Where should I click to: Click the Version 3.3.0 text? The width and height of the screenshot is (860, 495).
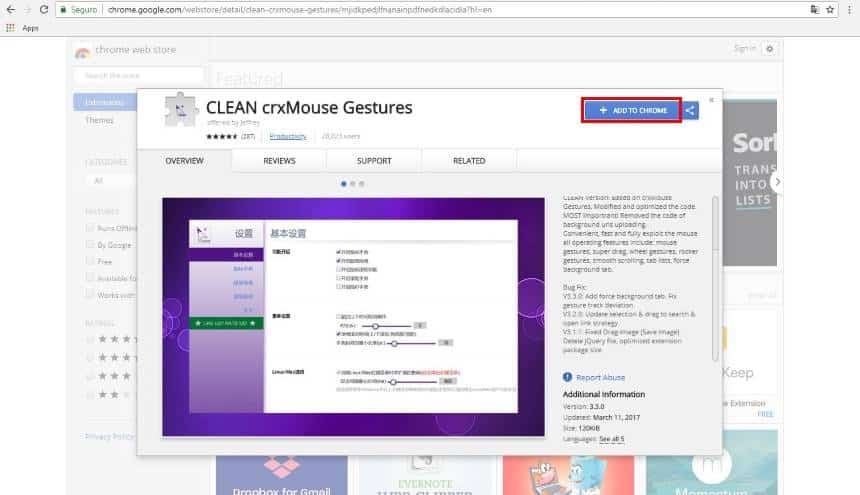pyautogui.click(x=584, y=407)
